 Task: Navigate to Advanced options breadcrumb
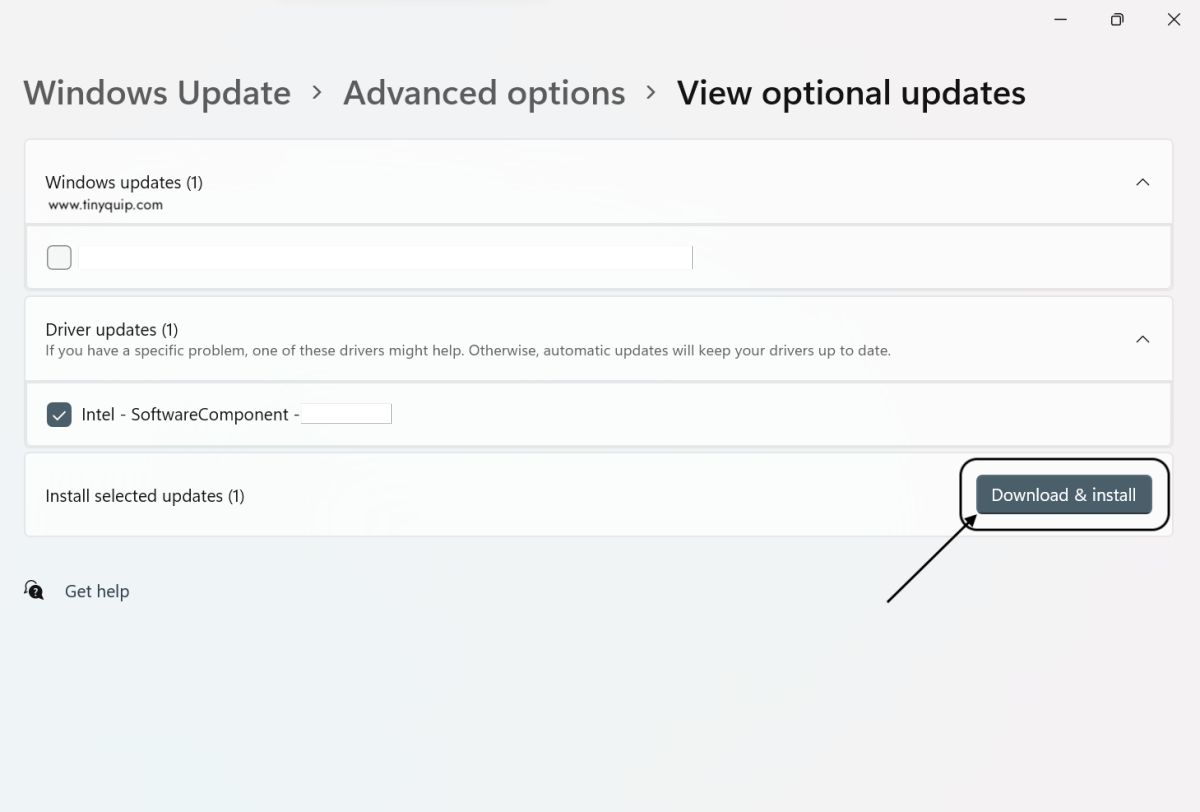point(484,93)
